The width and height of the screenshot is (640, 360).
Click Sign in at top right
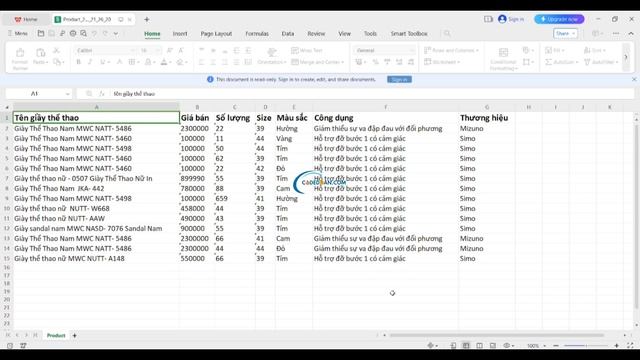coord(511,19)
